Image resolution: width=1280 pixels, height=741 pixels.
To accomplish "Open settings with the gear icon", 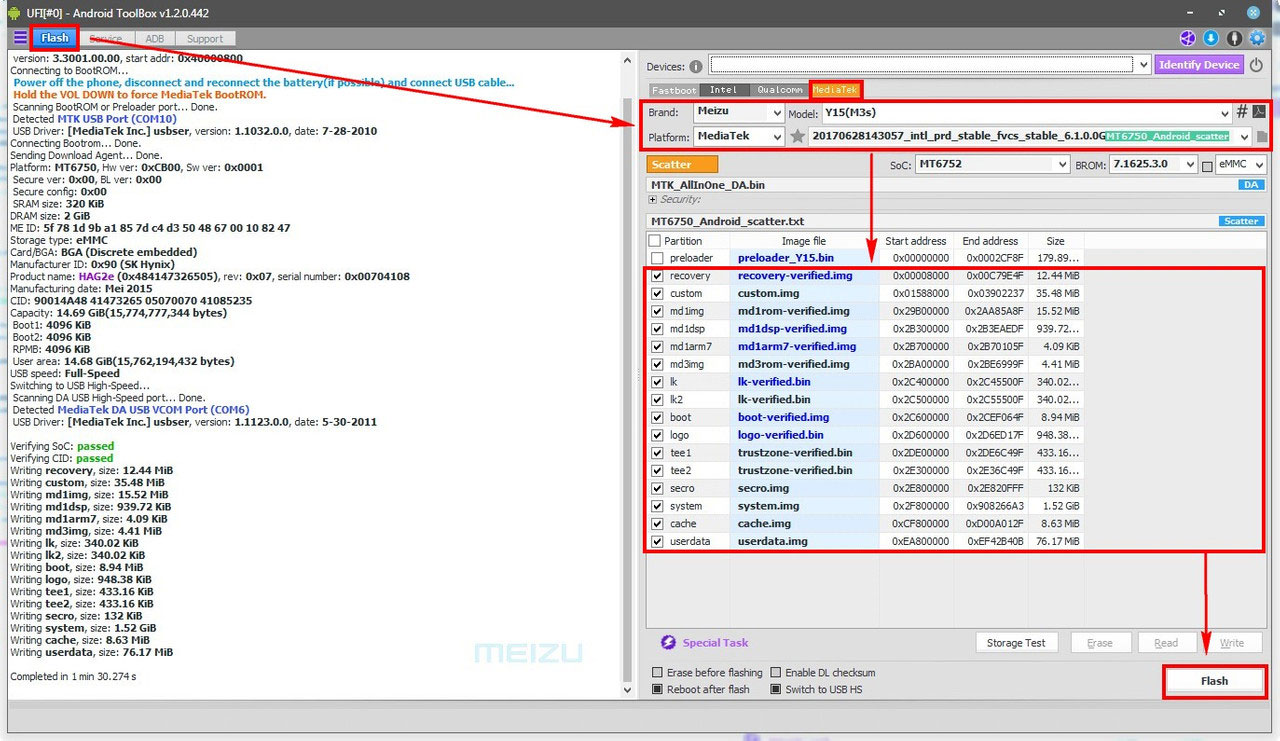I will point(1257,38).
